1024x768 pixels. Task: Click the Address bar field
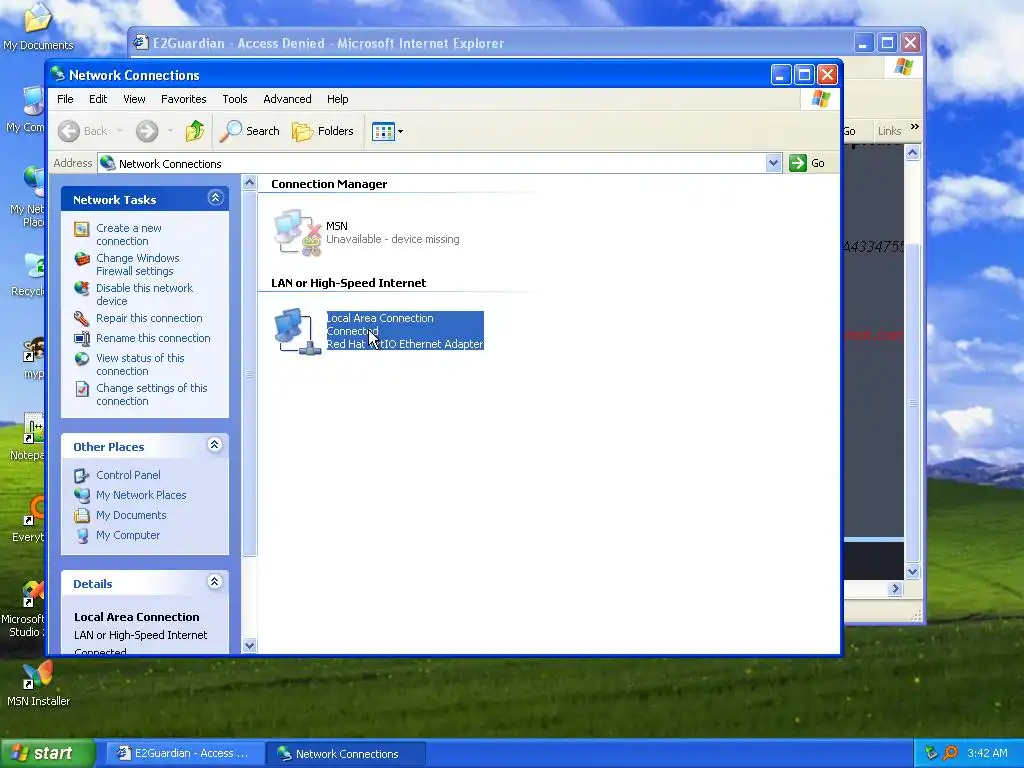coord(440,163)
